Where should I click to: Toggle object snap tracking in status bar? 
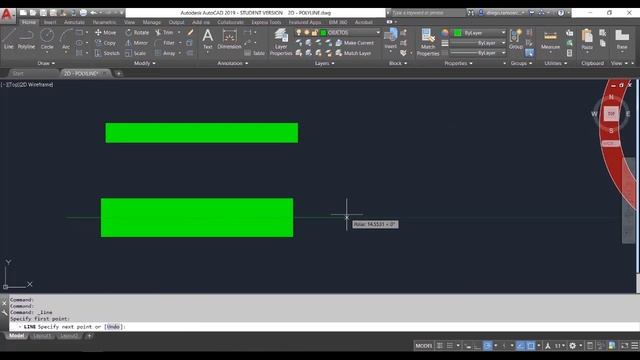(x=520, y=346)
